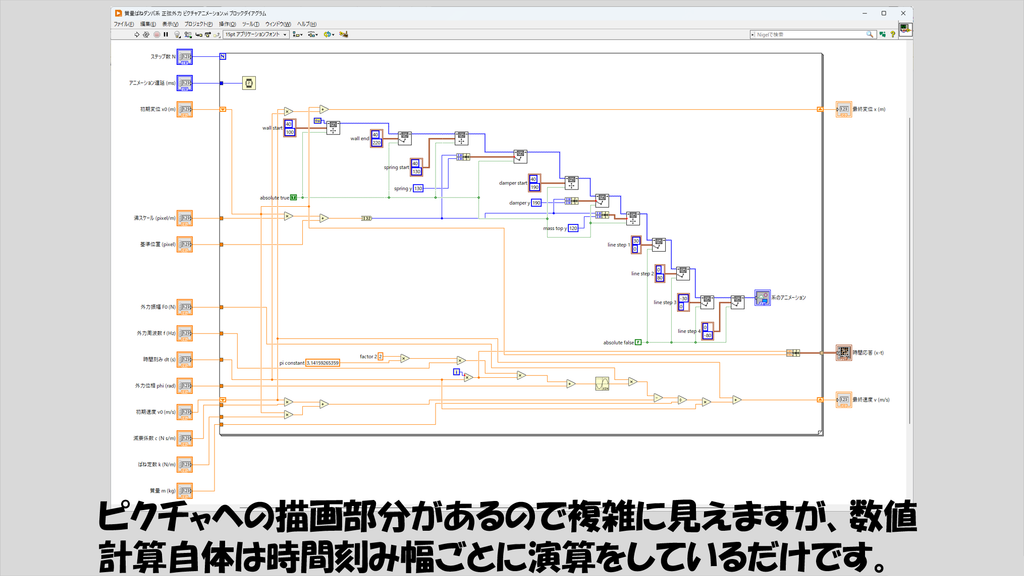The image size is (1024, 576).
Task: Click the VI icon pane at top right
Action: click(905, 29)
